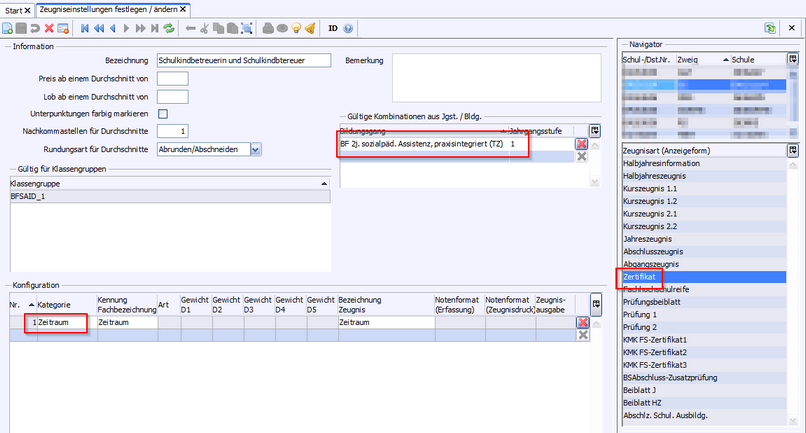Click the light bulb toolbar icon
This screenshot has width=806, height=433.
click(295, 28)
